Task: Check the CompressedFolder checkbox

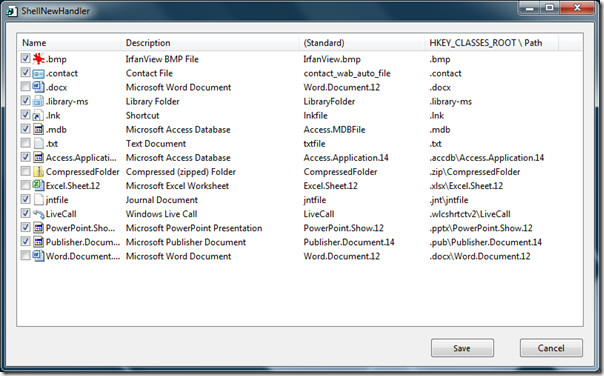Action: (x=25, y=171)
